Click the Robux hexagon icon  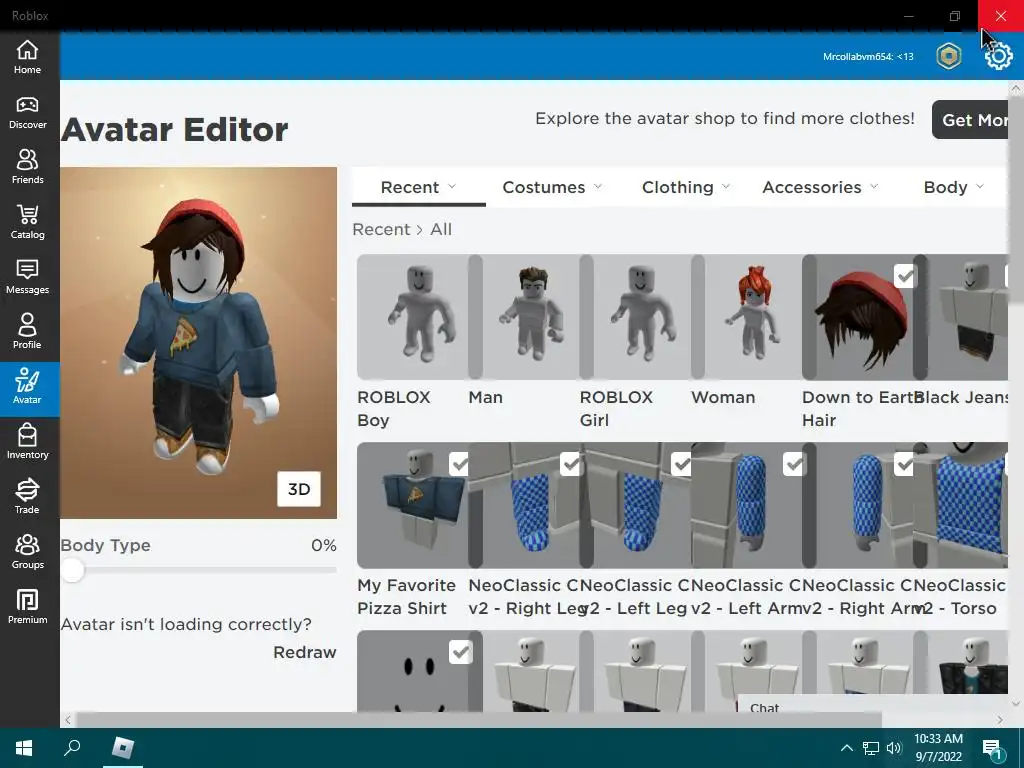coord(948,56)
